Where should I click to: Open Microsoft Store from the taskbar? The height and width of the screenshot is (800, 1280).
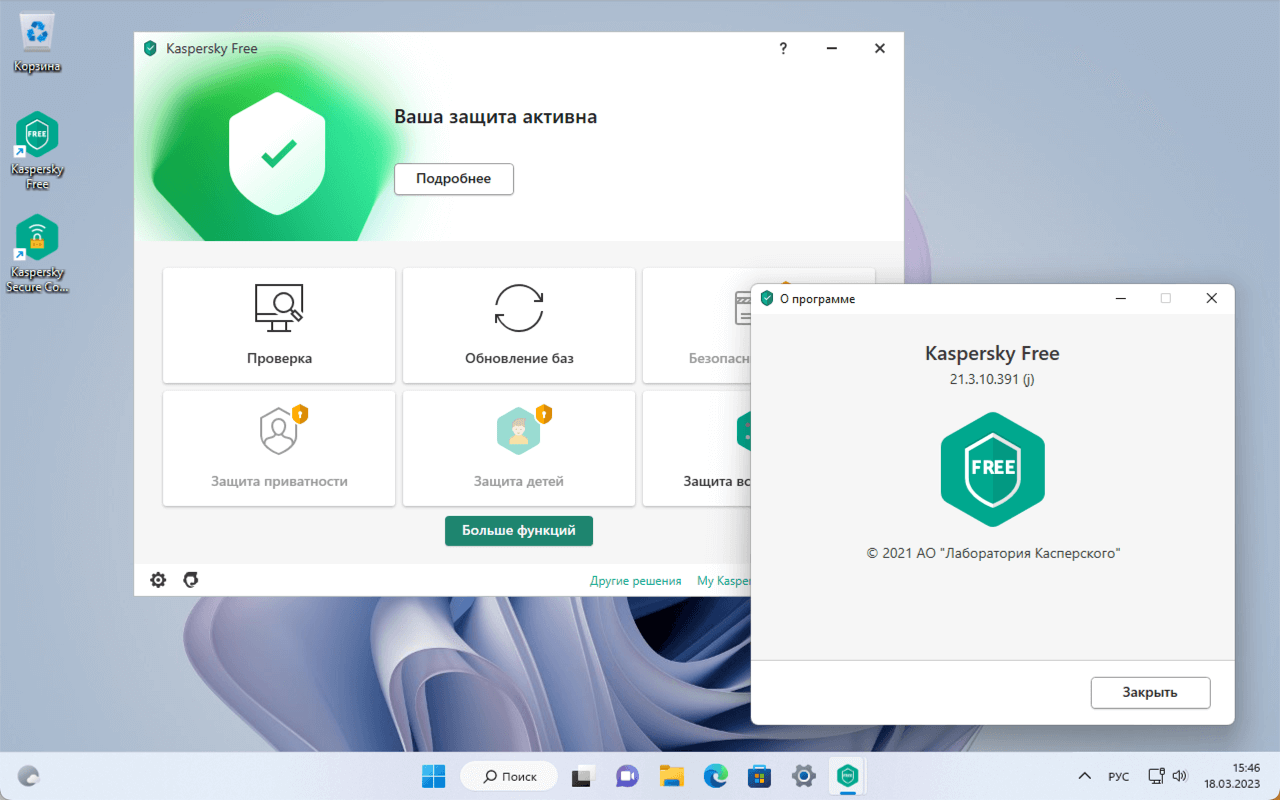759,776
